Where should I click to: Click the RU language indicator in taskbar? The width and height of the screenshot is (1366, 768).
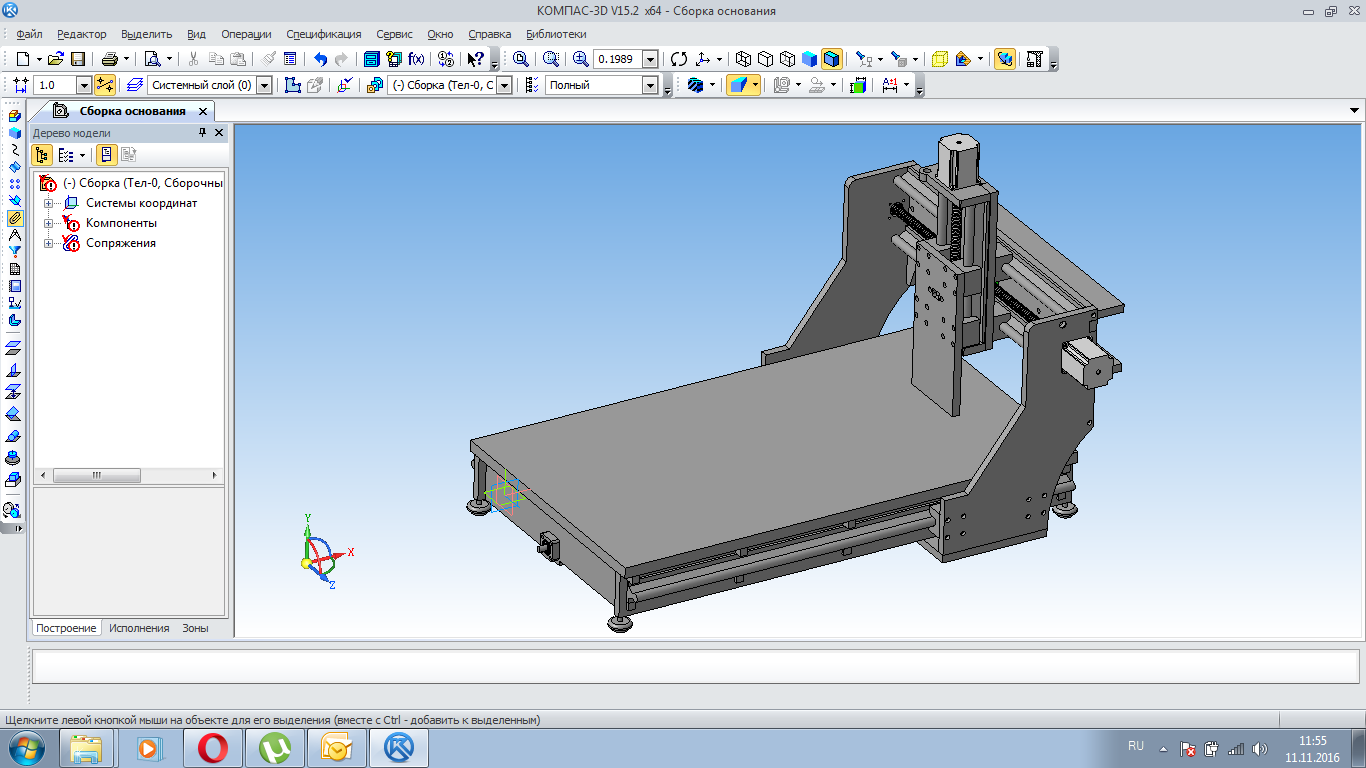1136,746
